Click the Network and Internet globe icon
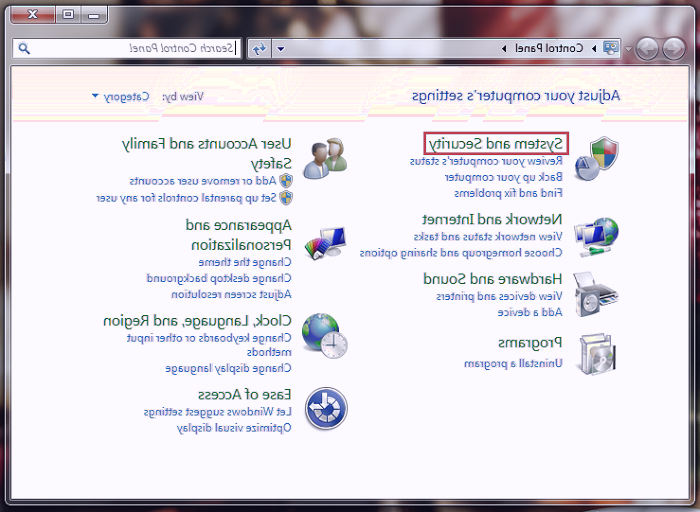700x512 pixels. pos(596,236)
